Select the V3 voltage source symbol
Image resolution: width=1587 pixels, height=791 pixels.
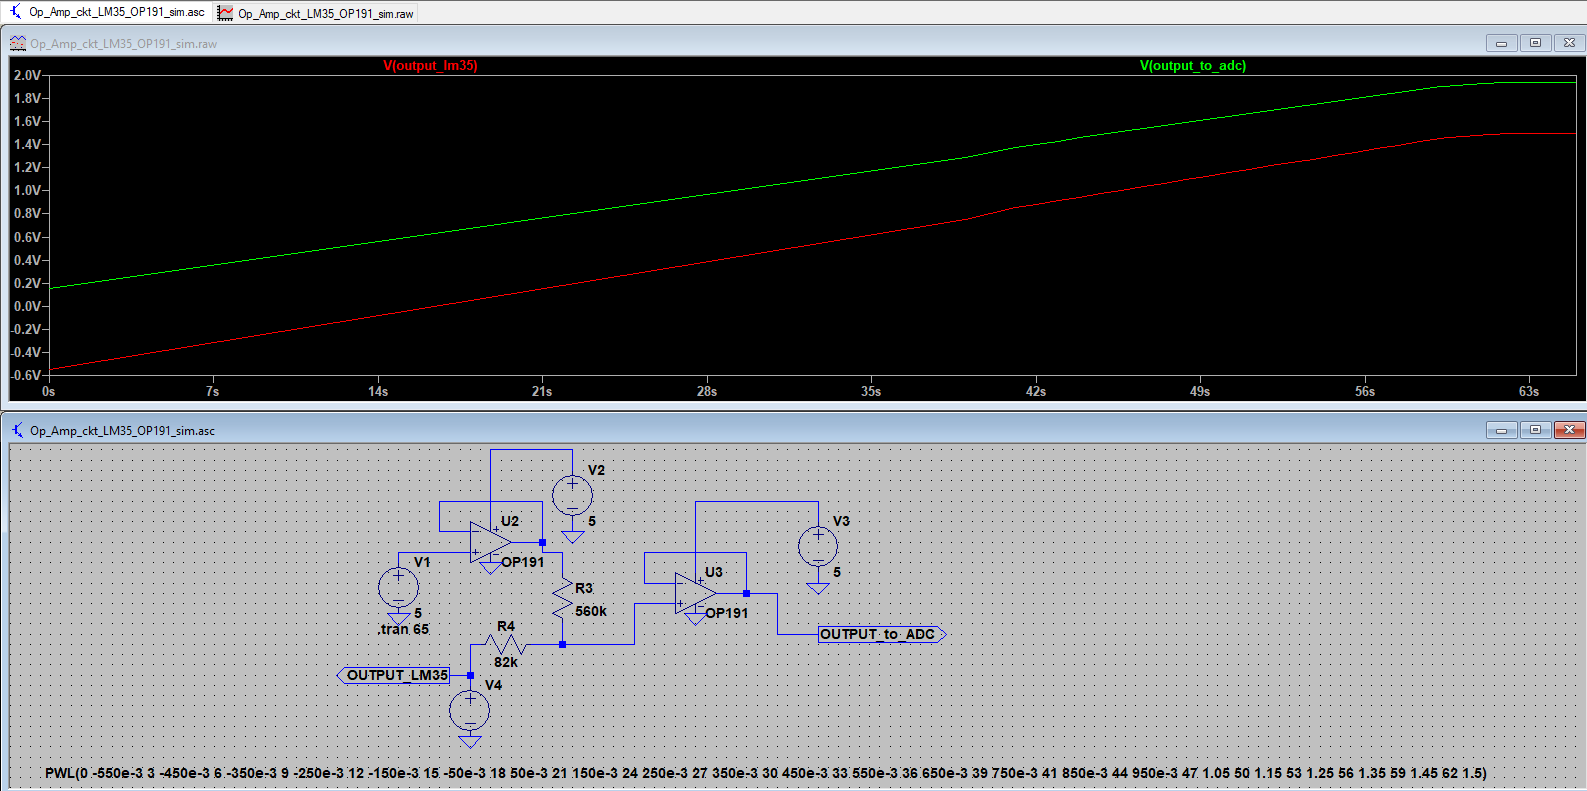[x=818, y=546]
